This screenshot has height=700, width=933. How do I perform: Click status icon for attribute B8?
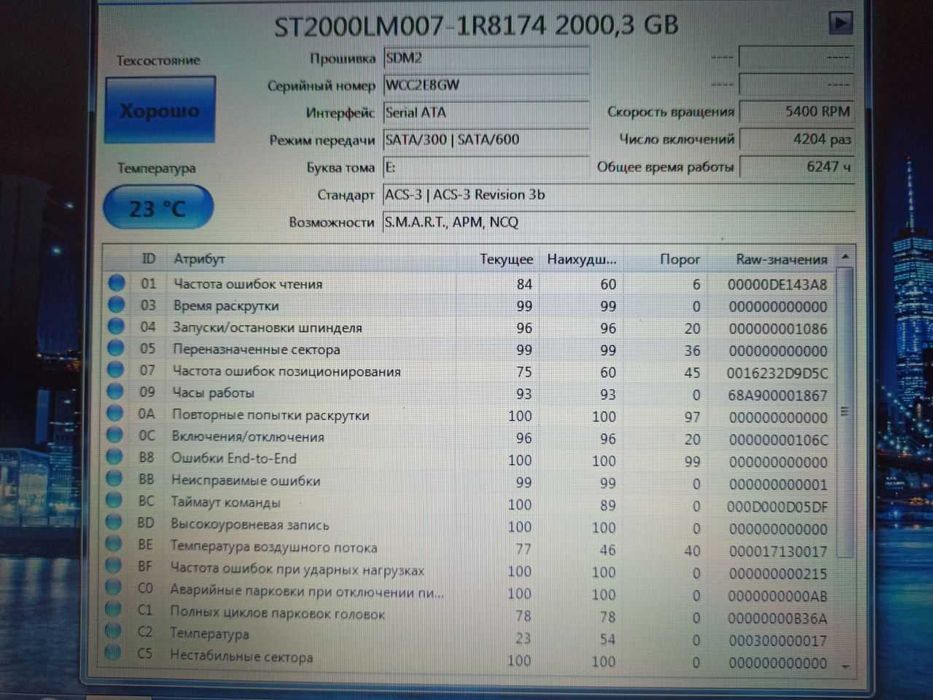[114, 457]
